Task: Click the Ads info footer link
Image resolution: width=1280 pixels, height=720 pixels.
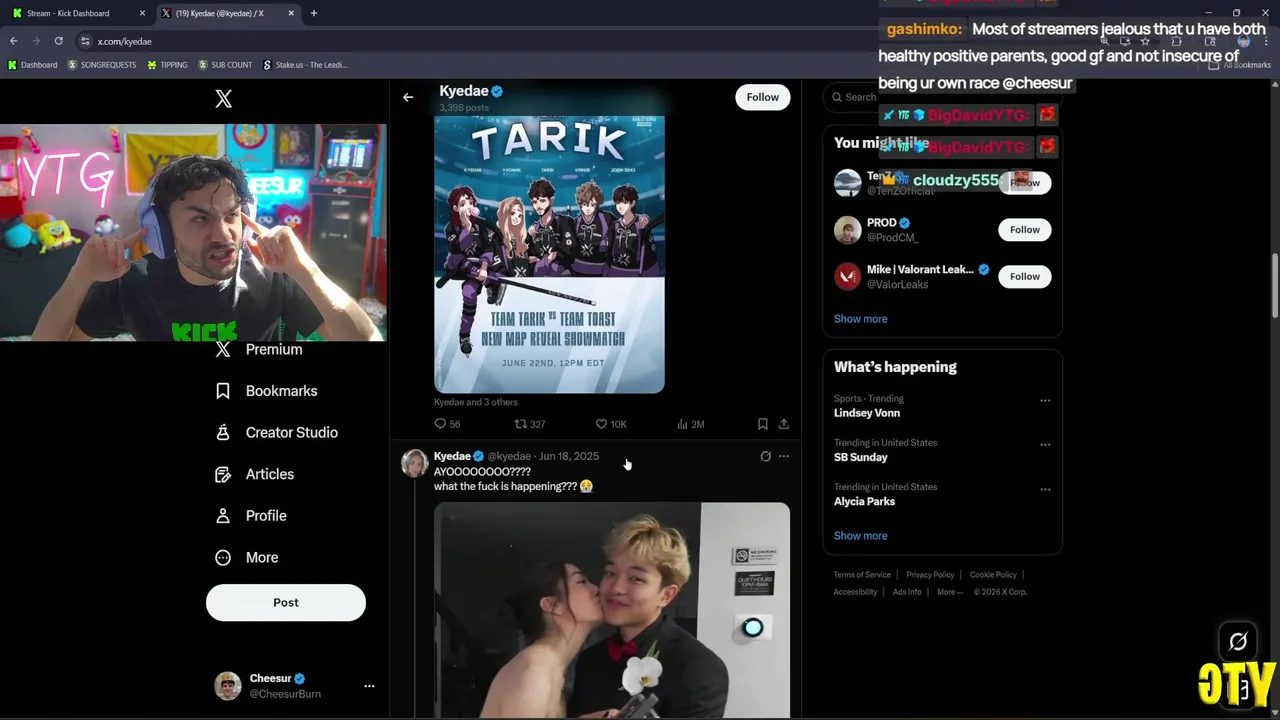Action: [x=907, y=592]
